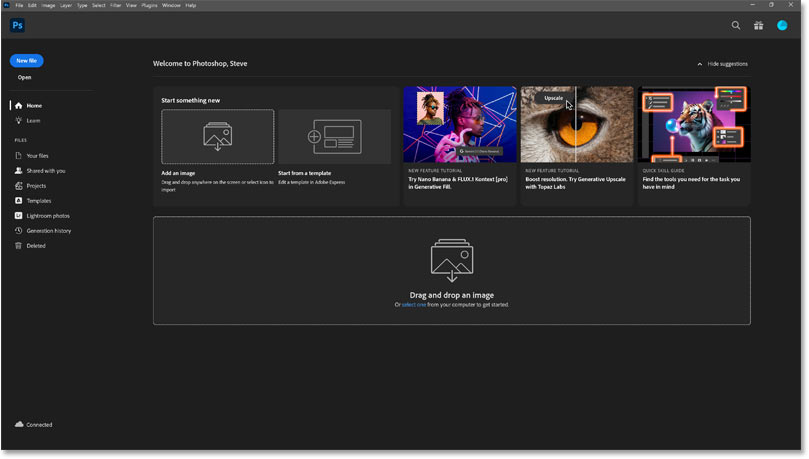Click the 'Drag and drop an image' heading
809x459 pixels.
pos(451,295)
